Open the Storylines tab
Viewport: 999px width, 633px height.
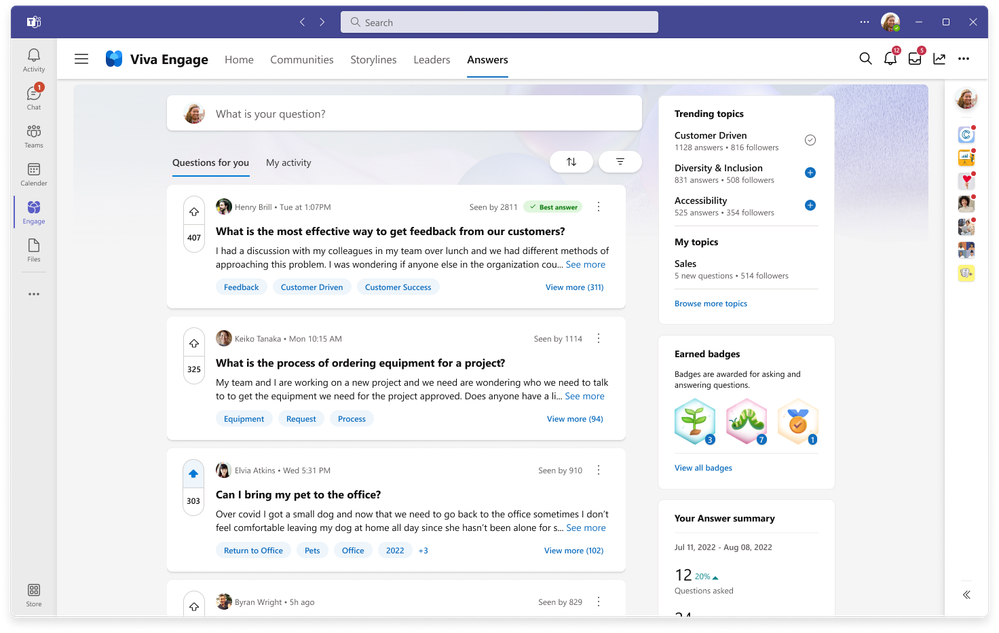pyautogui.click(x=373, y=59)
